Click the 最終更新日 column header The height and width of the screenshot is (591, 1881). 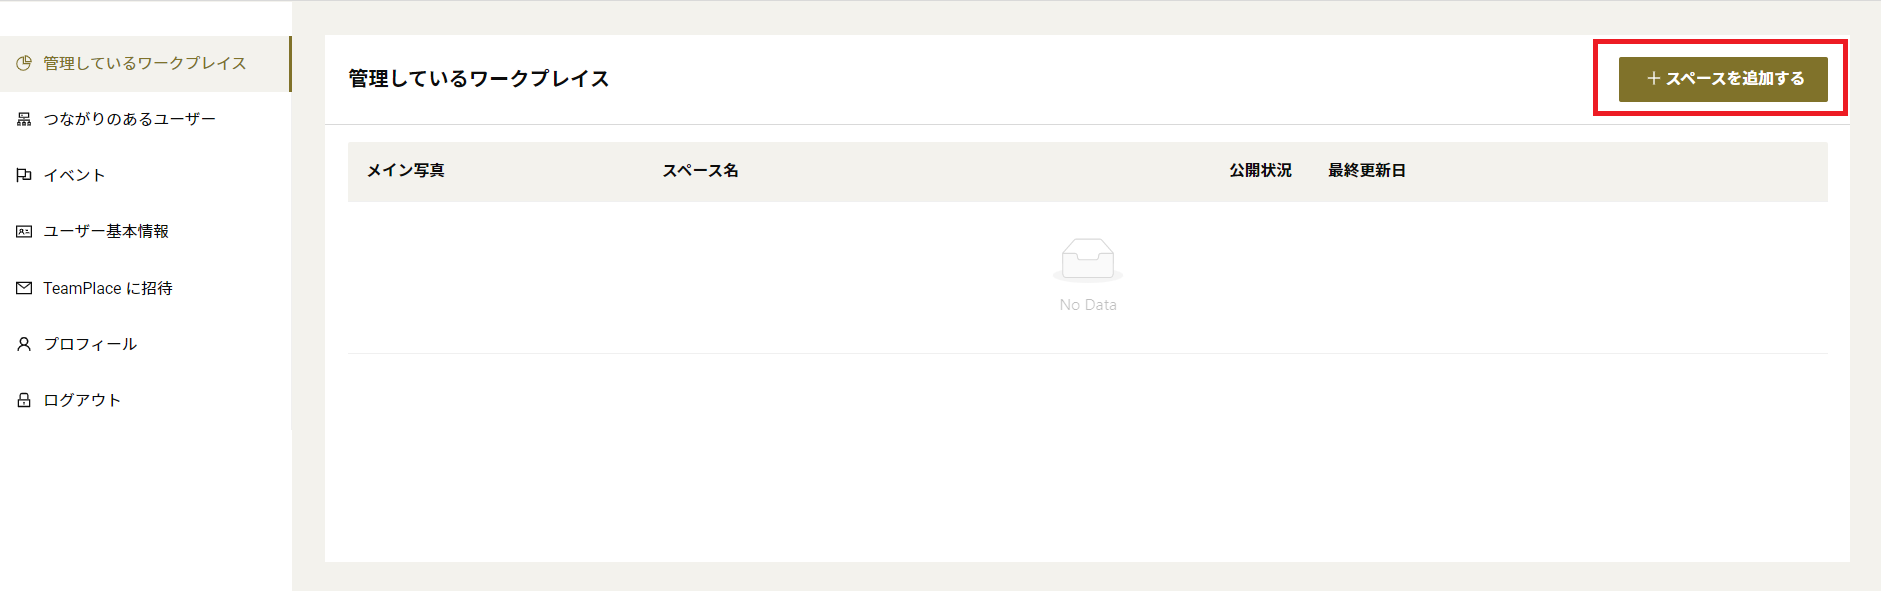(1366, 171)
